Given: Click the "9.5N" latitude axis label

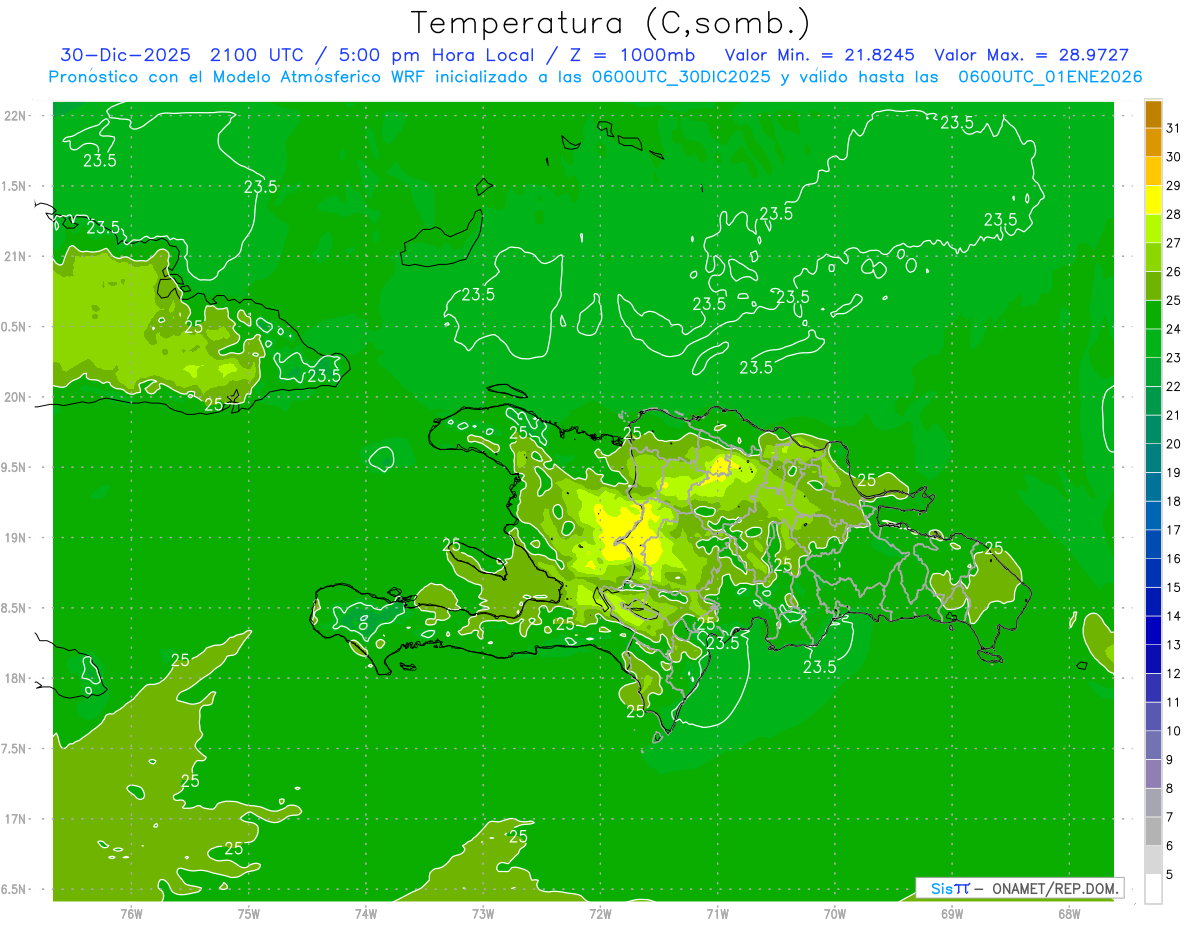Looking at the screenshot, I should point(14,468).
